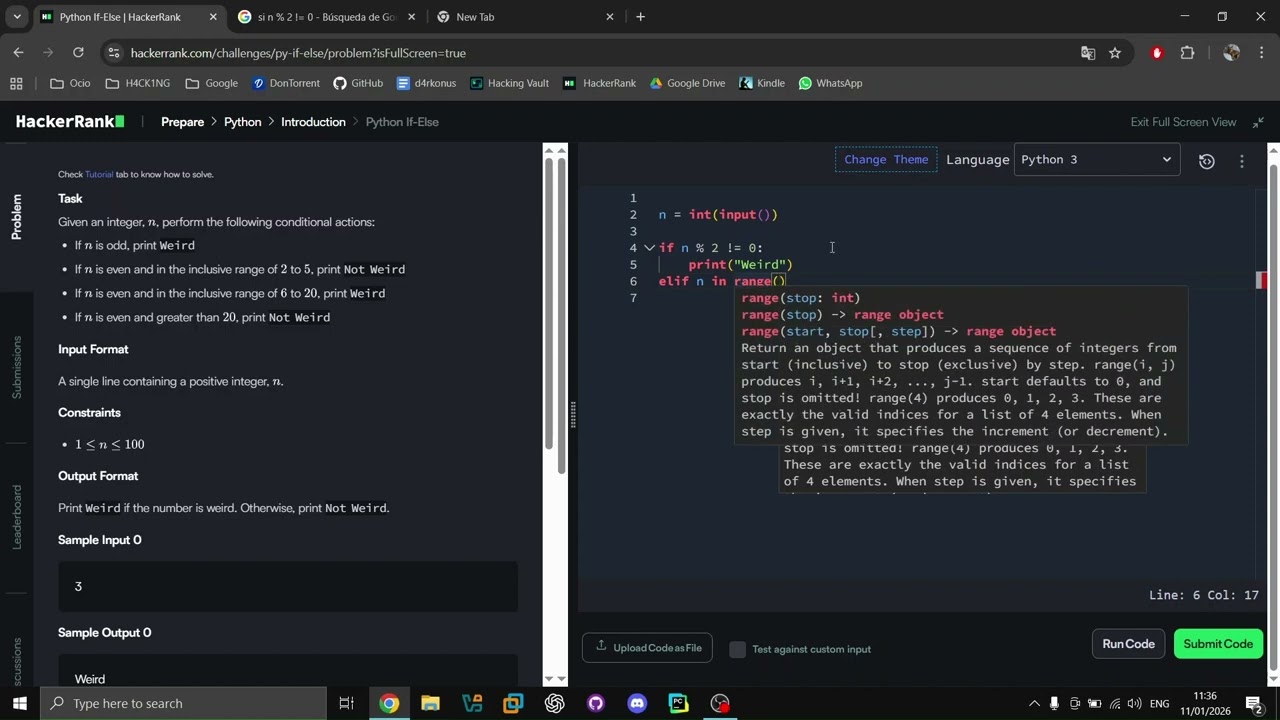
Task: Open the Google Drive bookmark
Action: [x=687, y=83]
